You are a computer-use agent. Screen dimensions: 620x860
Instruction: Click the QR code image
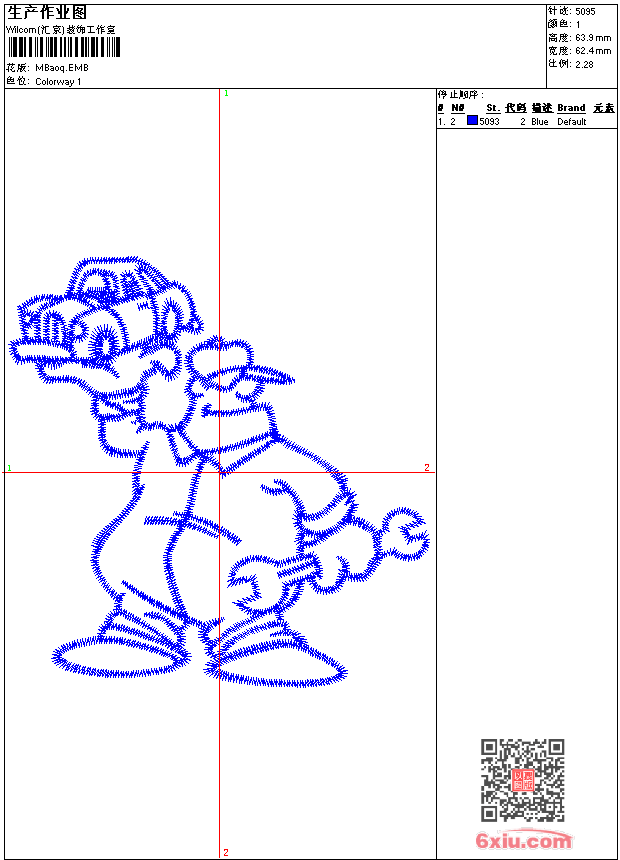click(522, 780)
